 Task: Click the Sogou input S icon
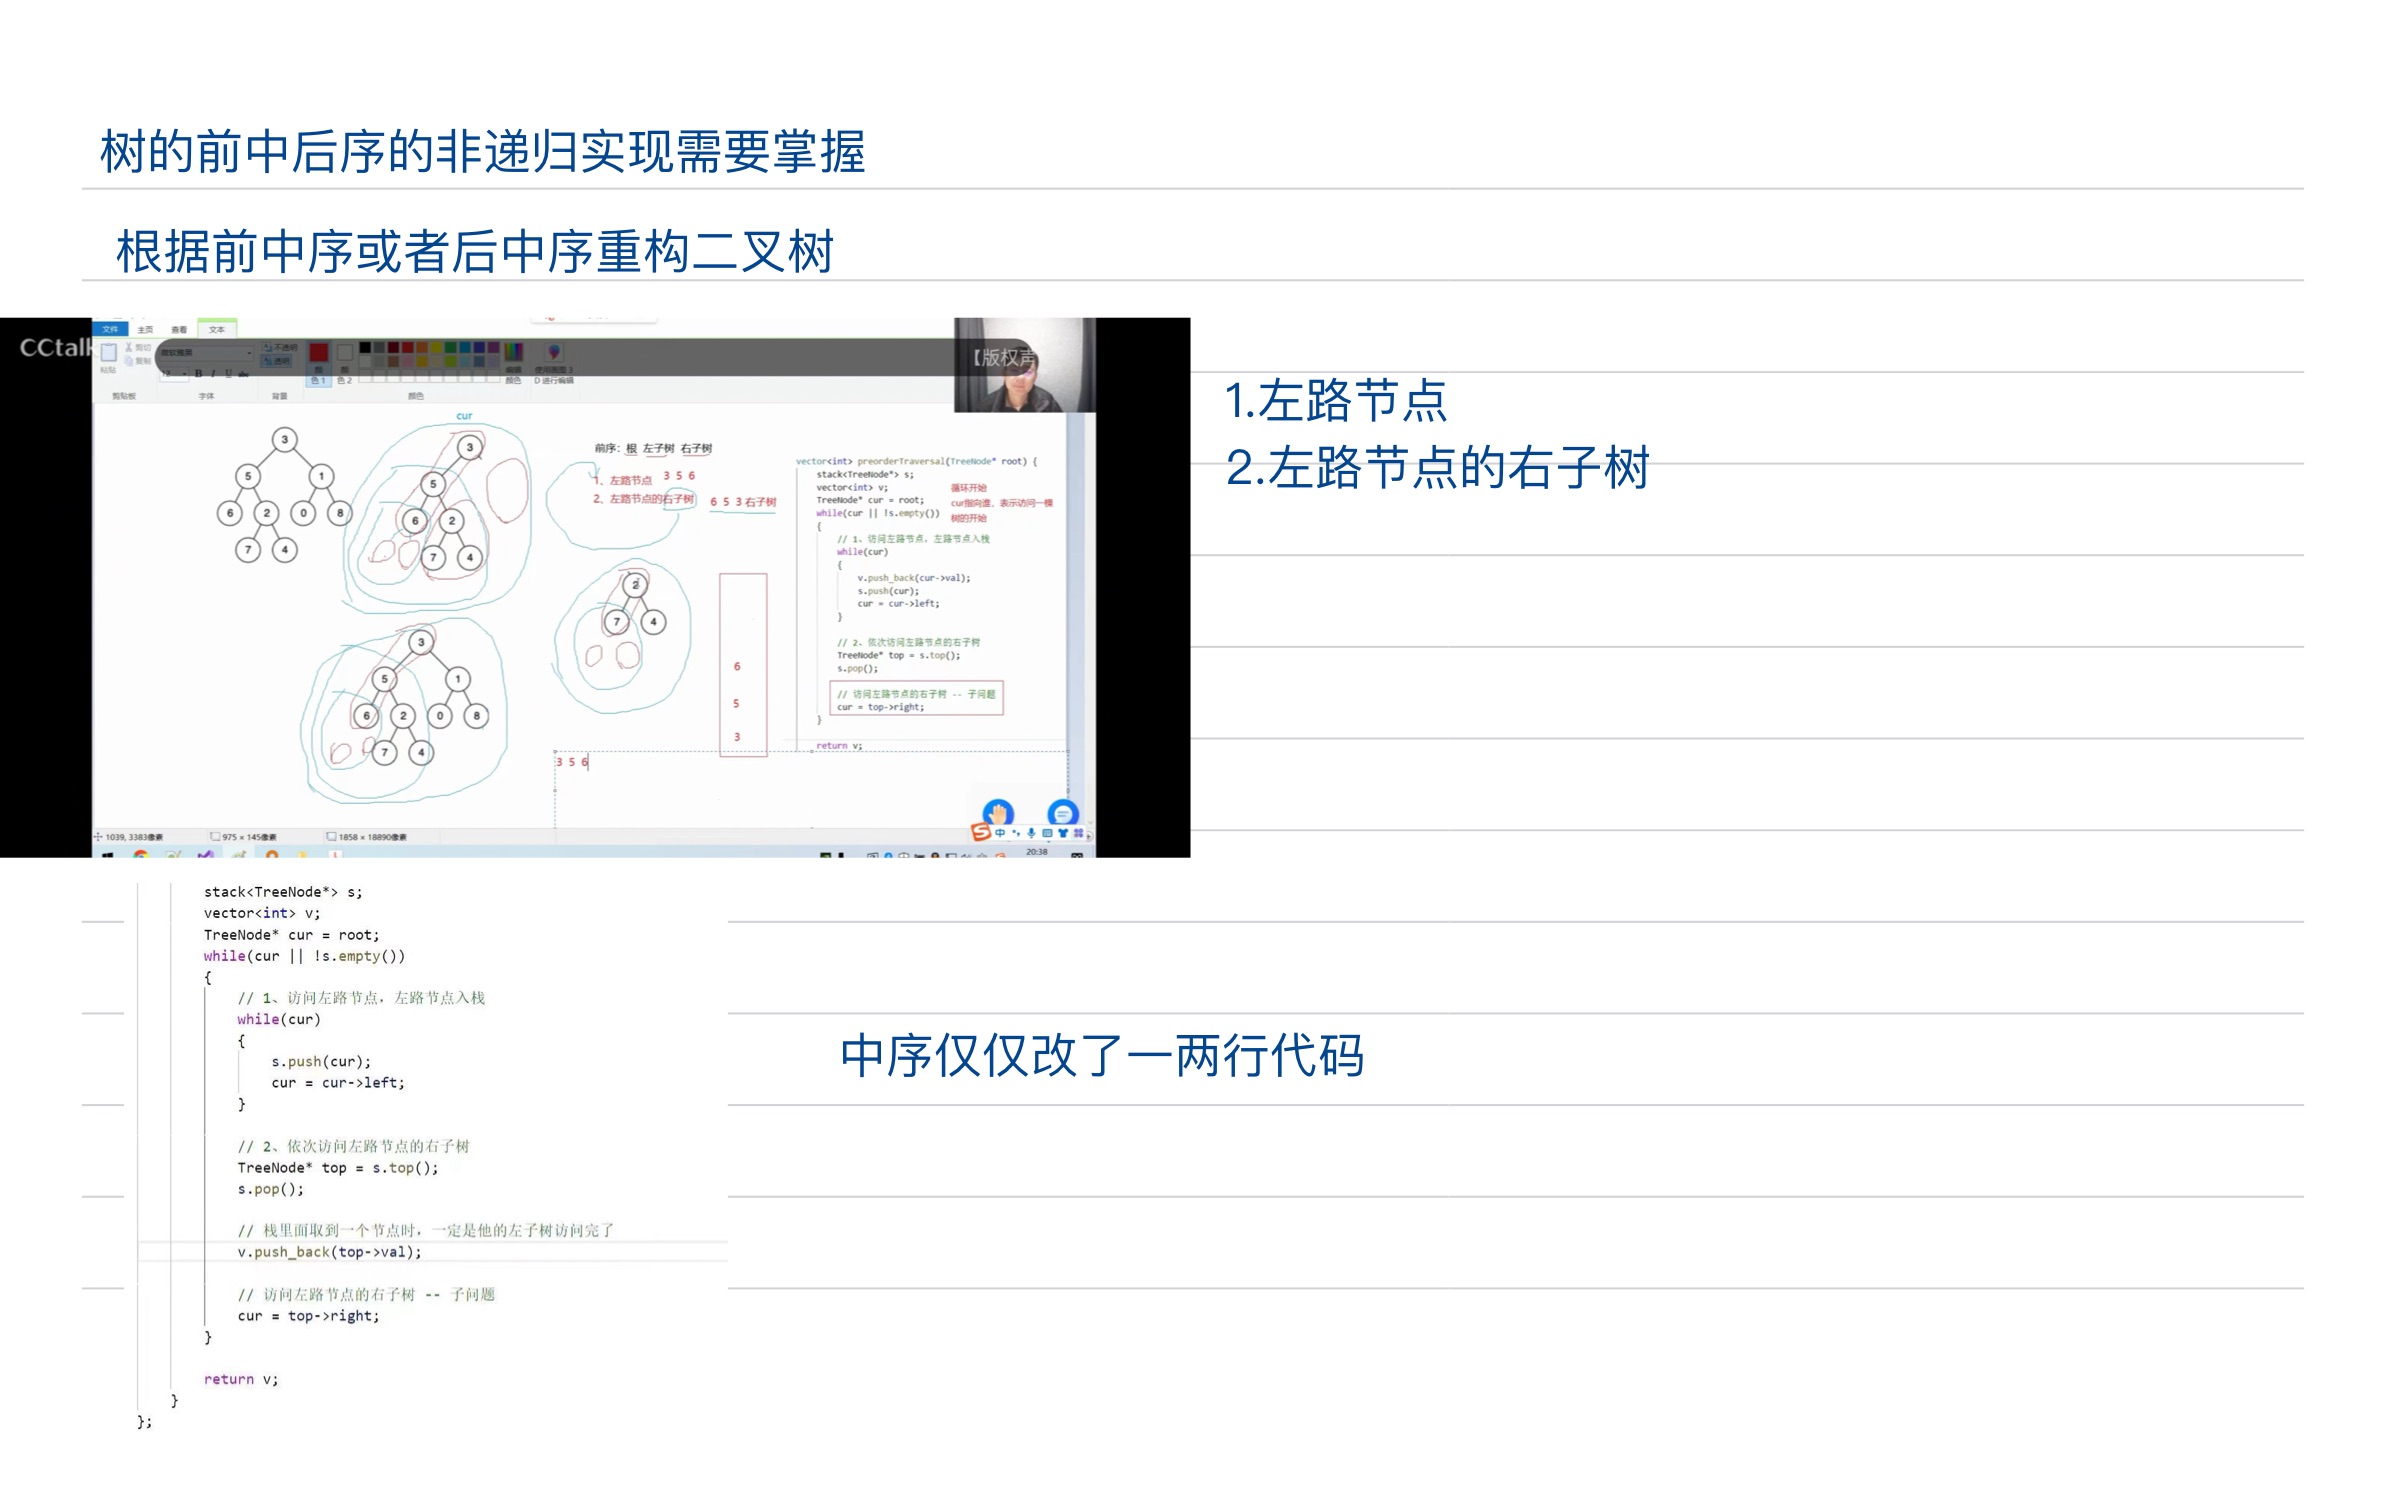(x=981, y=832)
